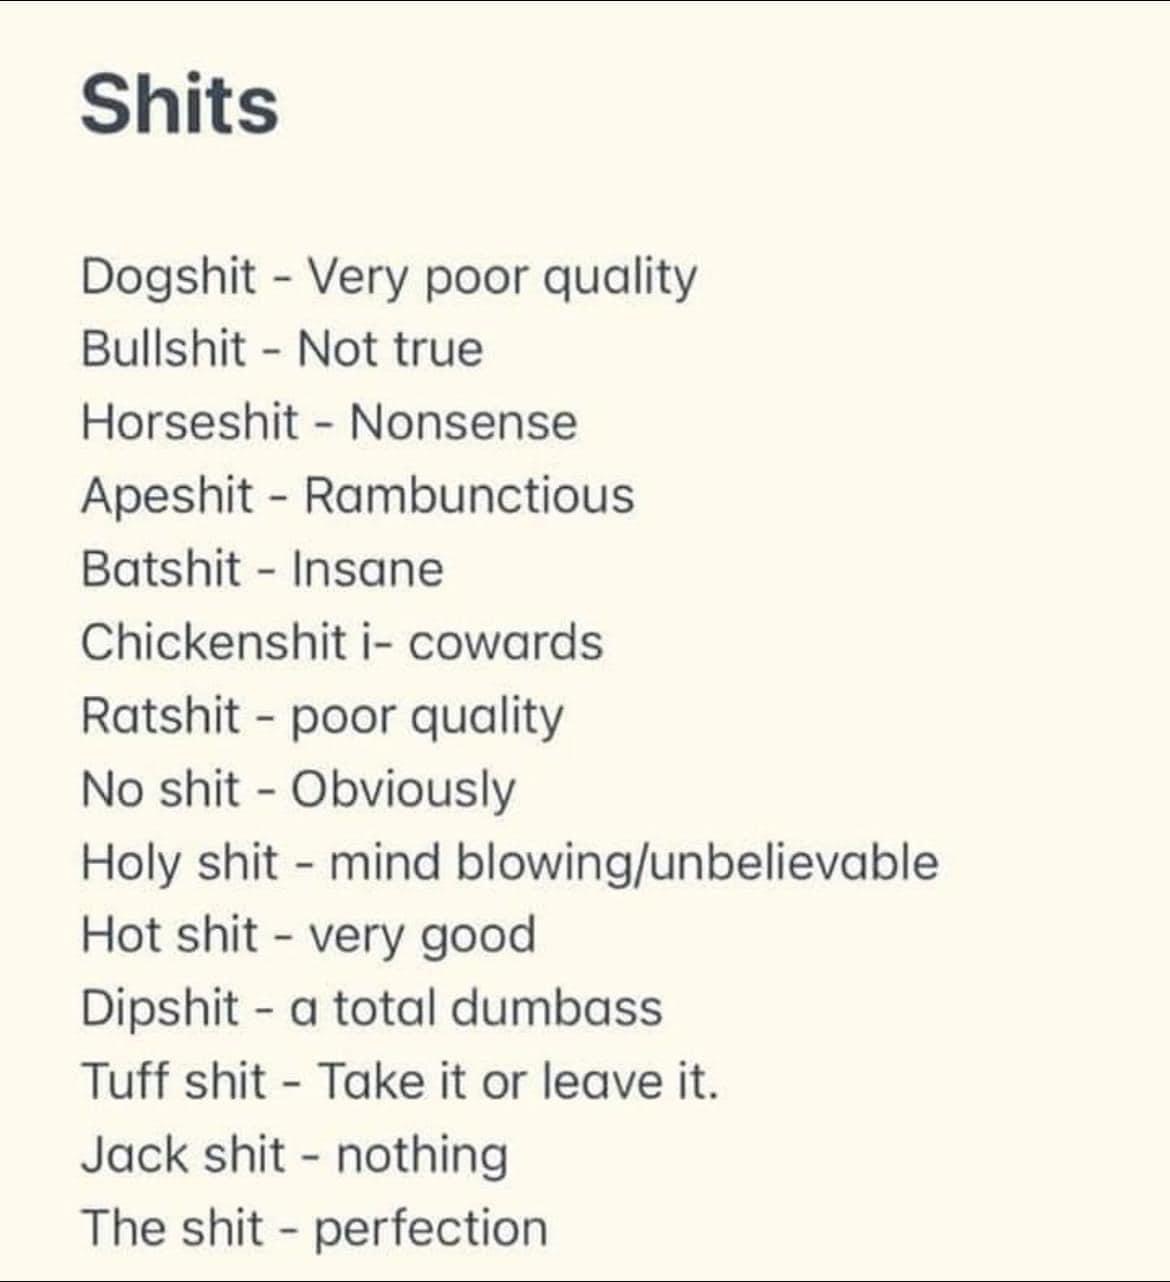This screenshot has width=1170, height=1282.
Task: Click the "mind blowing/unbelievable" definition
Action: 633,862
